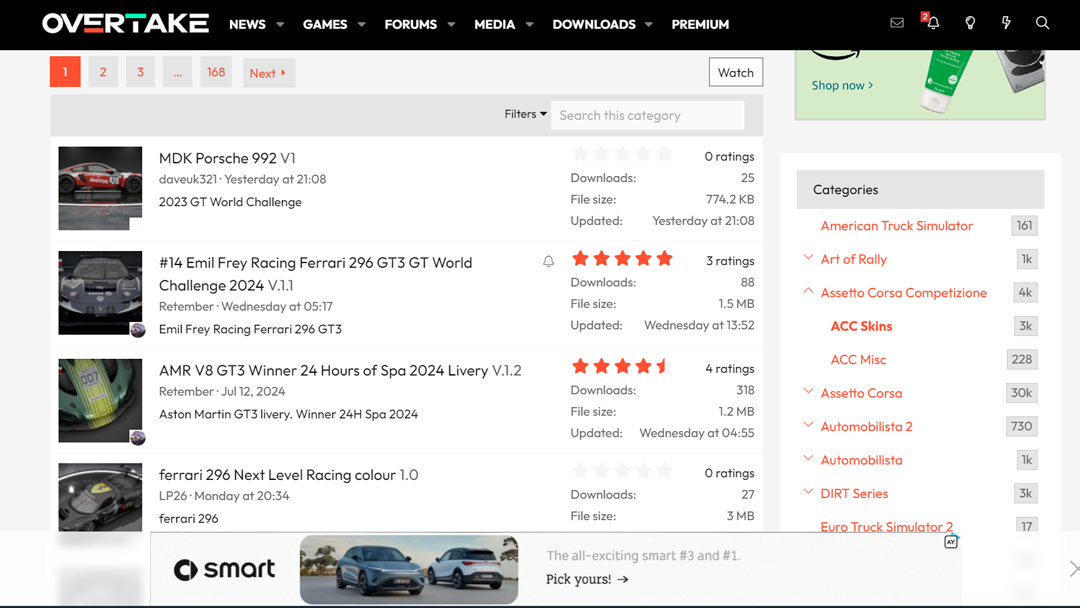
Task: Click the lightning bolt icon in the header
Action: (1006, 21)
